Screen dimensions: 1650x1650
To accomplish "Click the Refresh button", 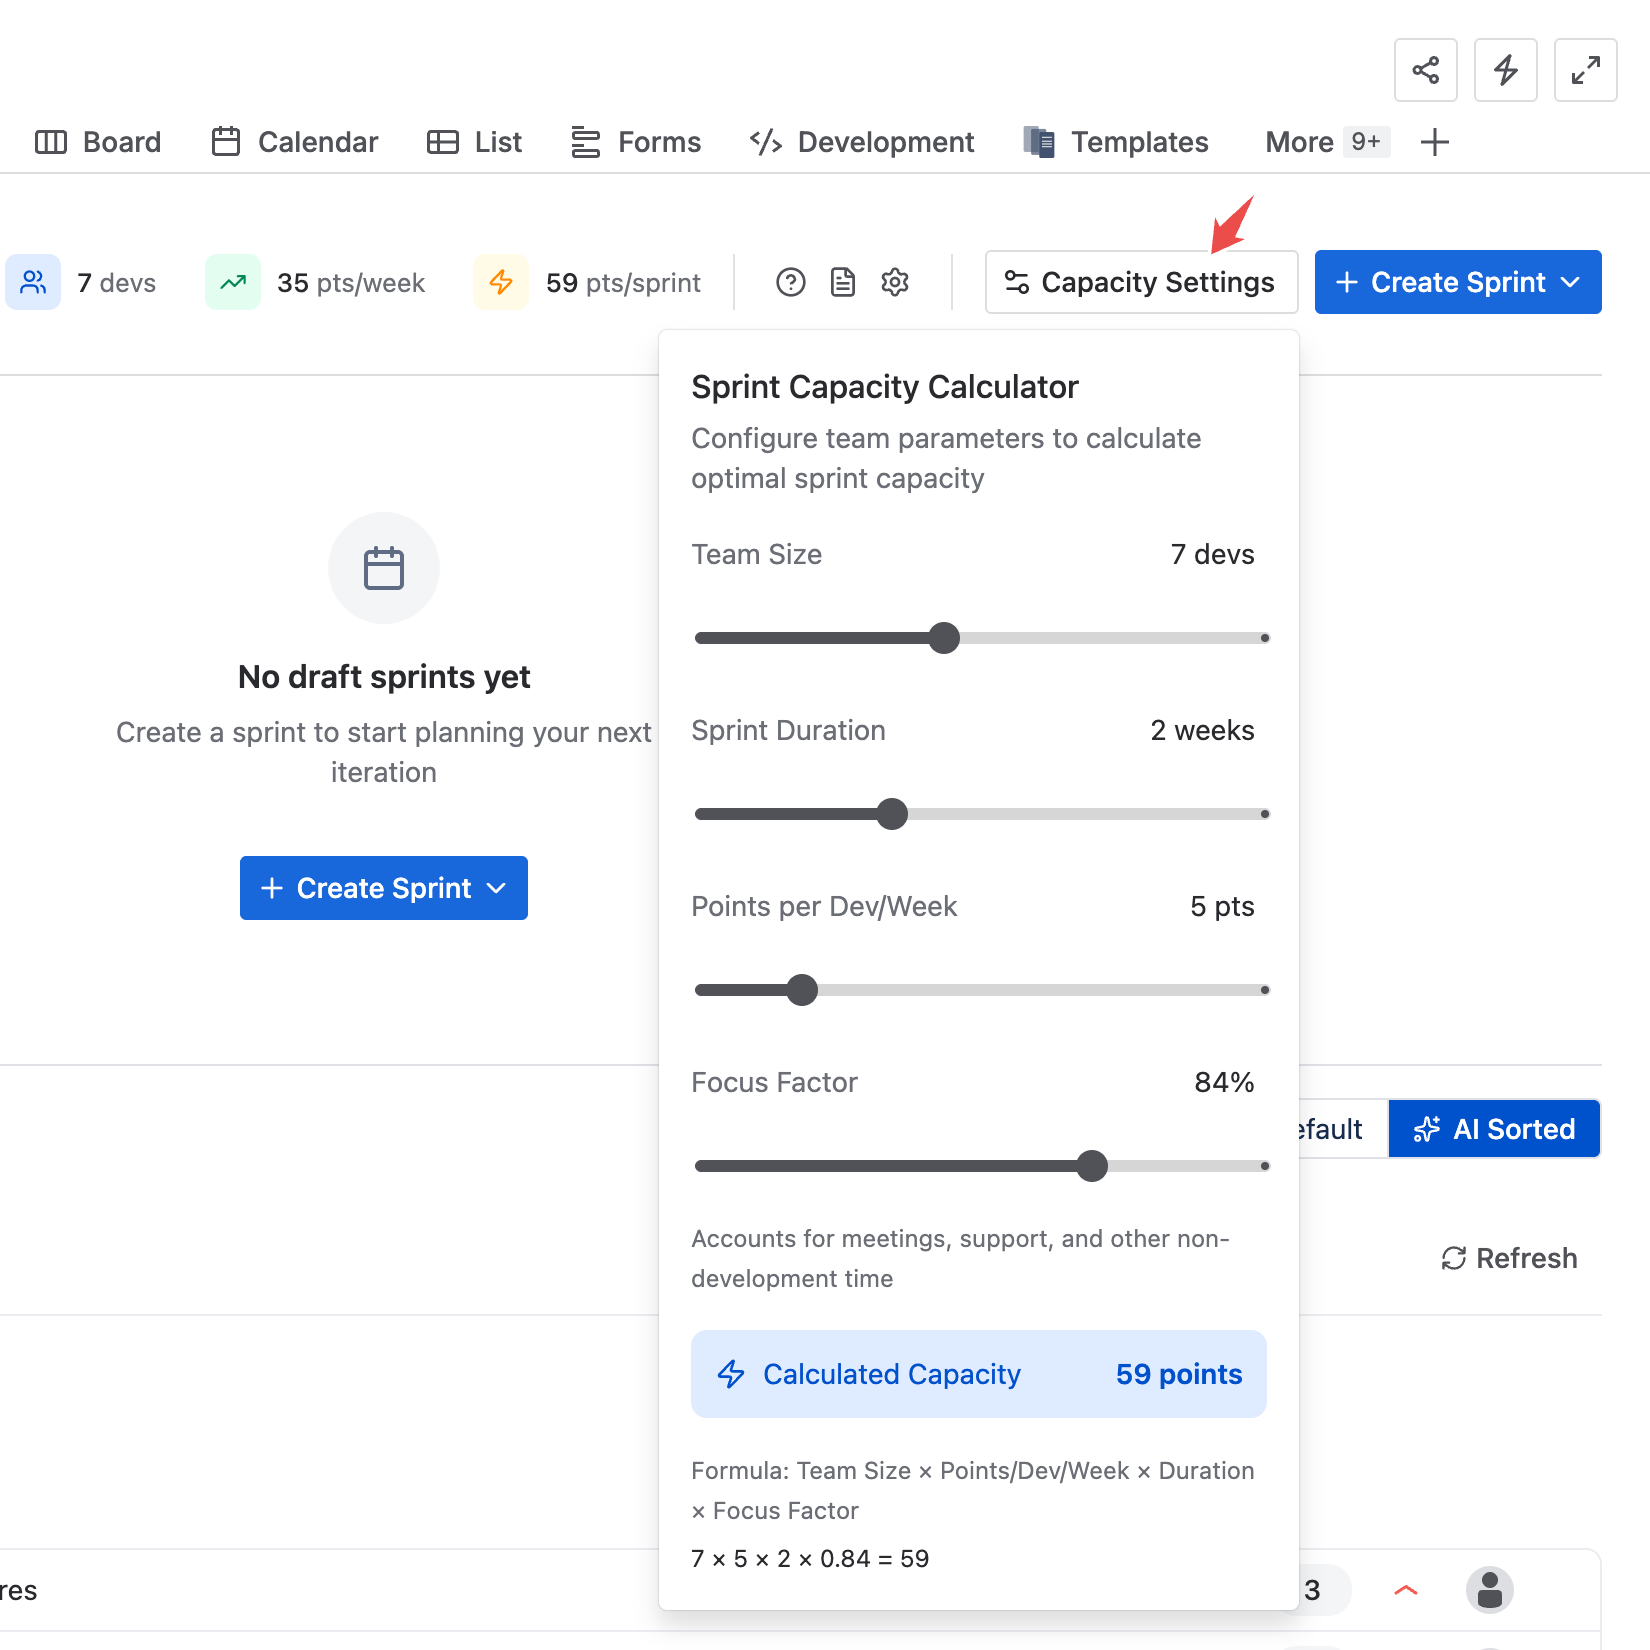I will 1509,1258.
